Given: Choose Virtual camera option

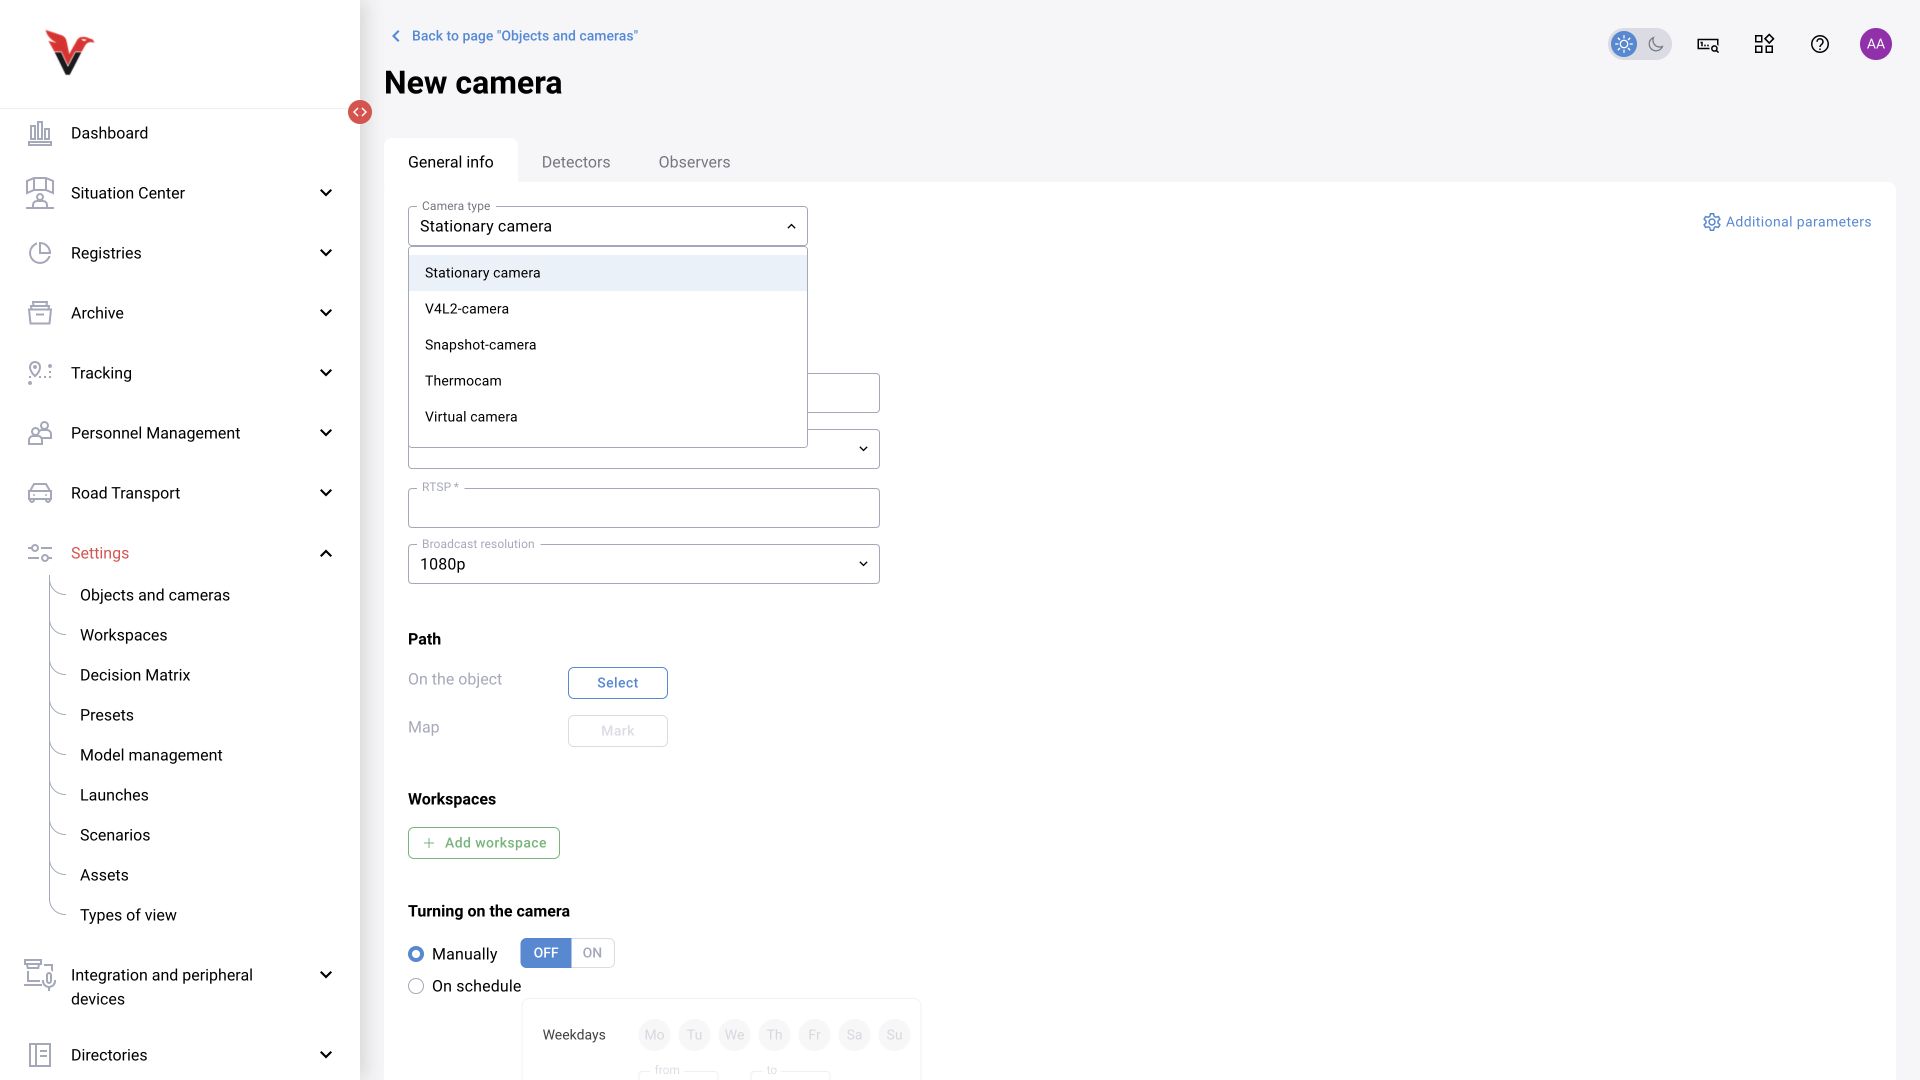Looking at the screenshot, I should (608, 417).
